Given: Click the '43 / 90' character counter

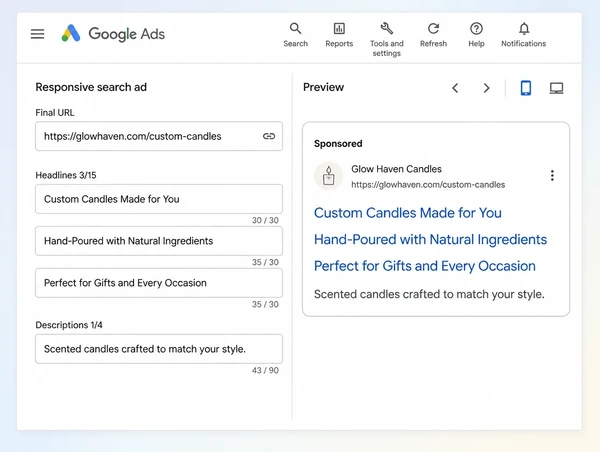Looking at the screenshot, I should tap(265, 370).
